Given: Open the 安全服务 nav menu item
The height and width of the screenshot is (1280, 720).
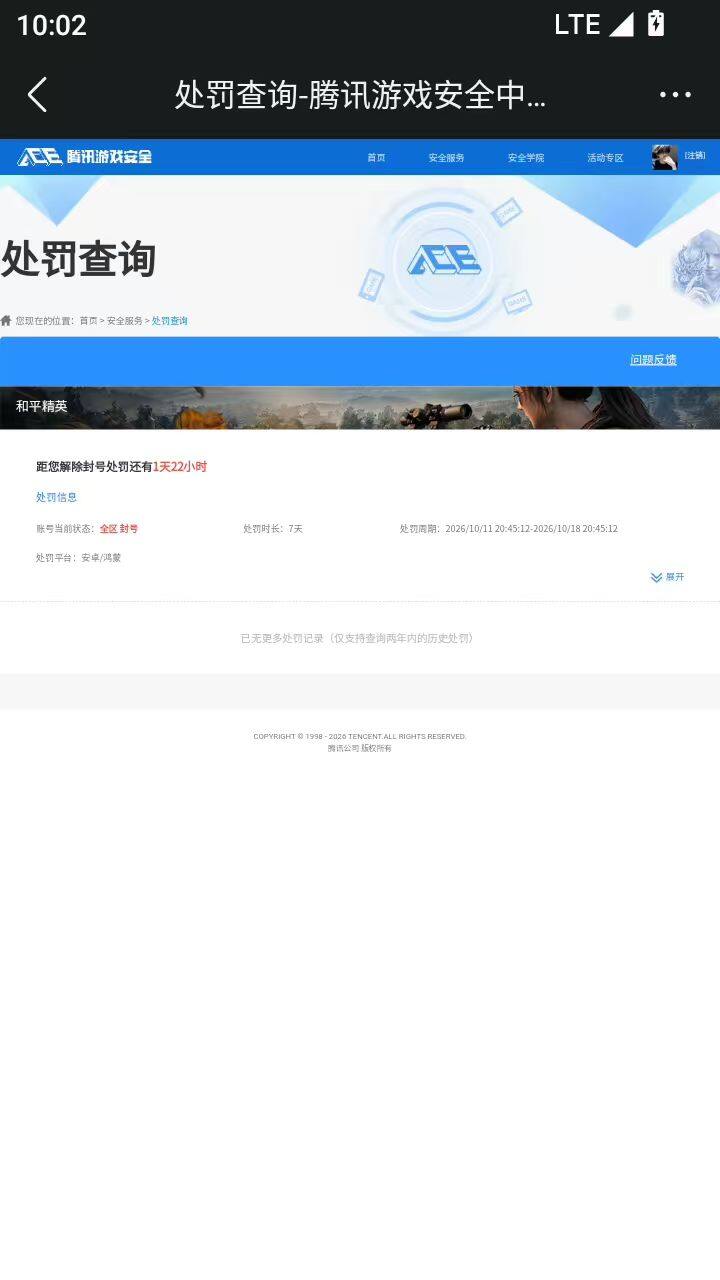Looking at the screenshot, I should 446,158.
